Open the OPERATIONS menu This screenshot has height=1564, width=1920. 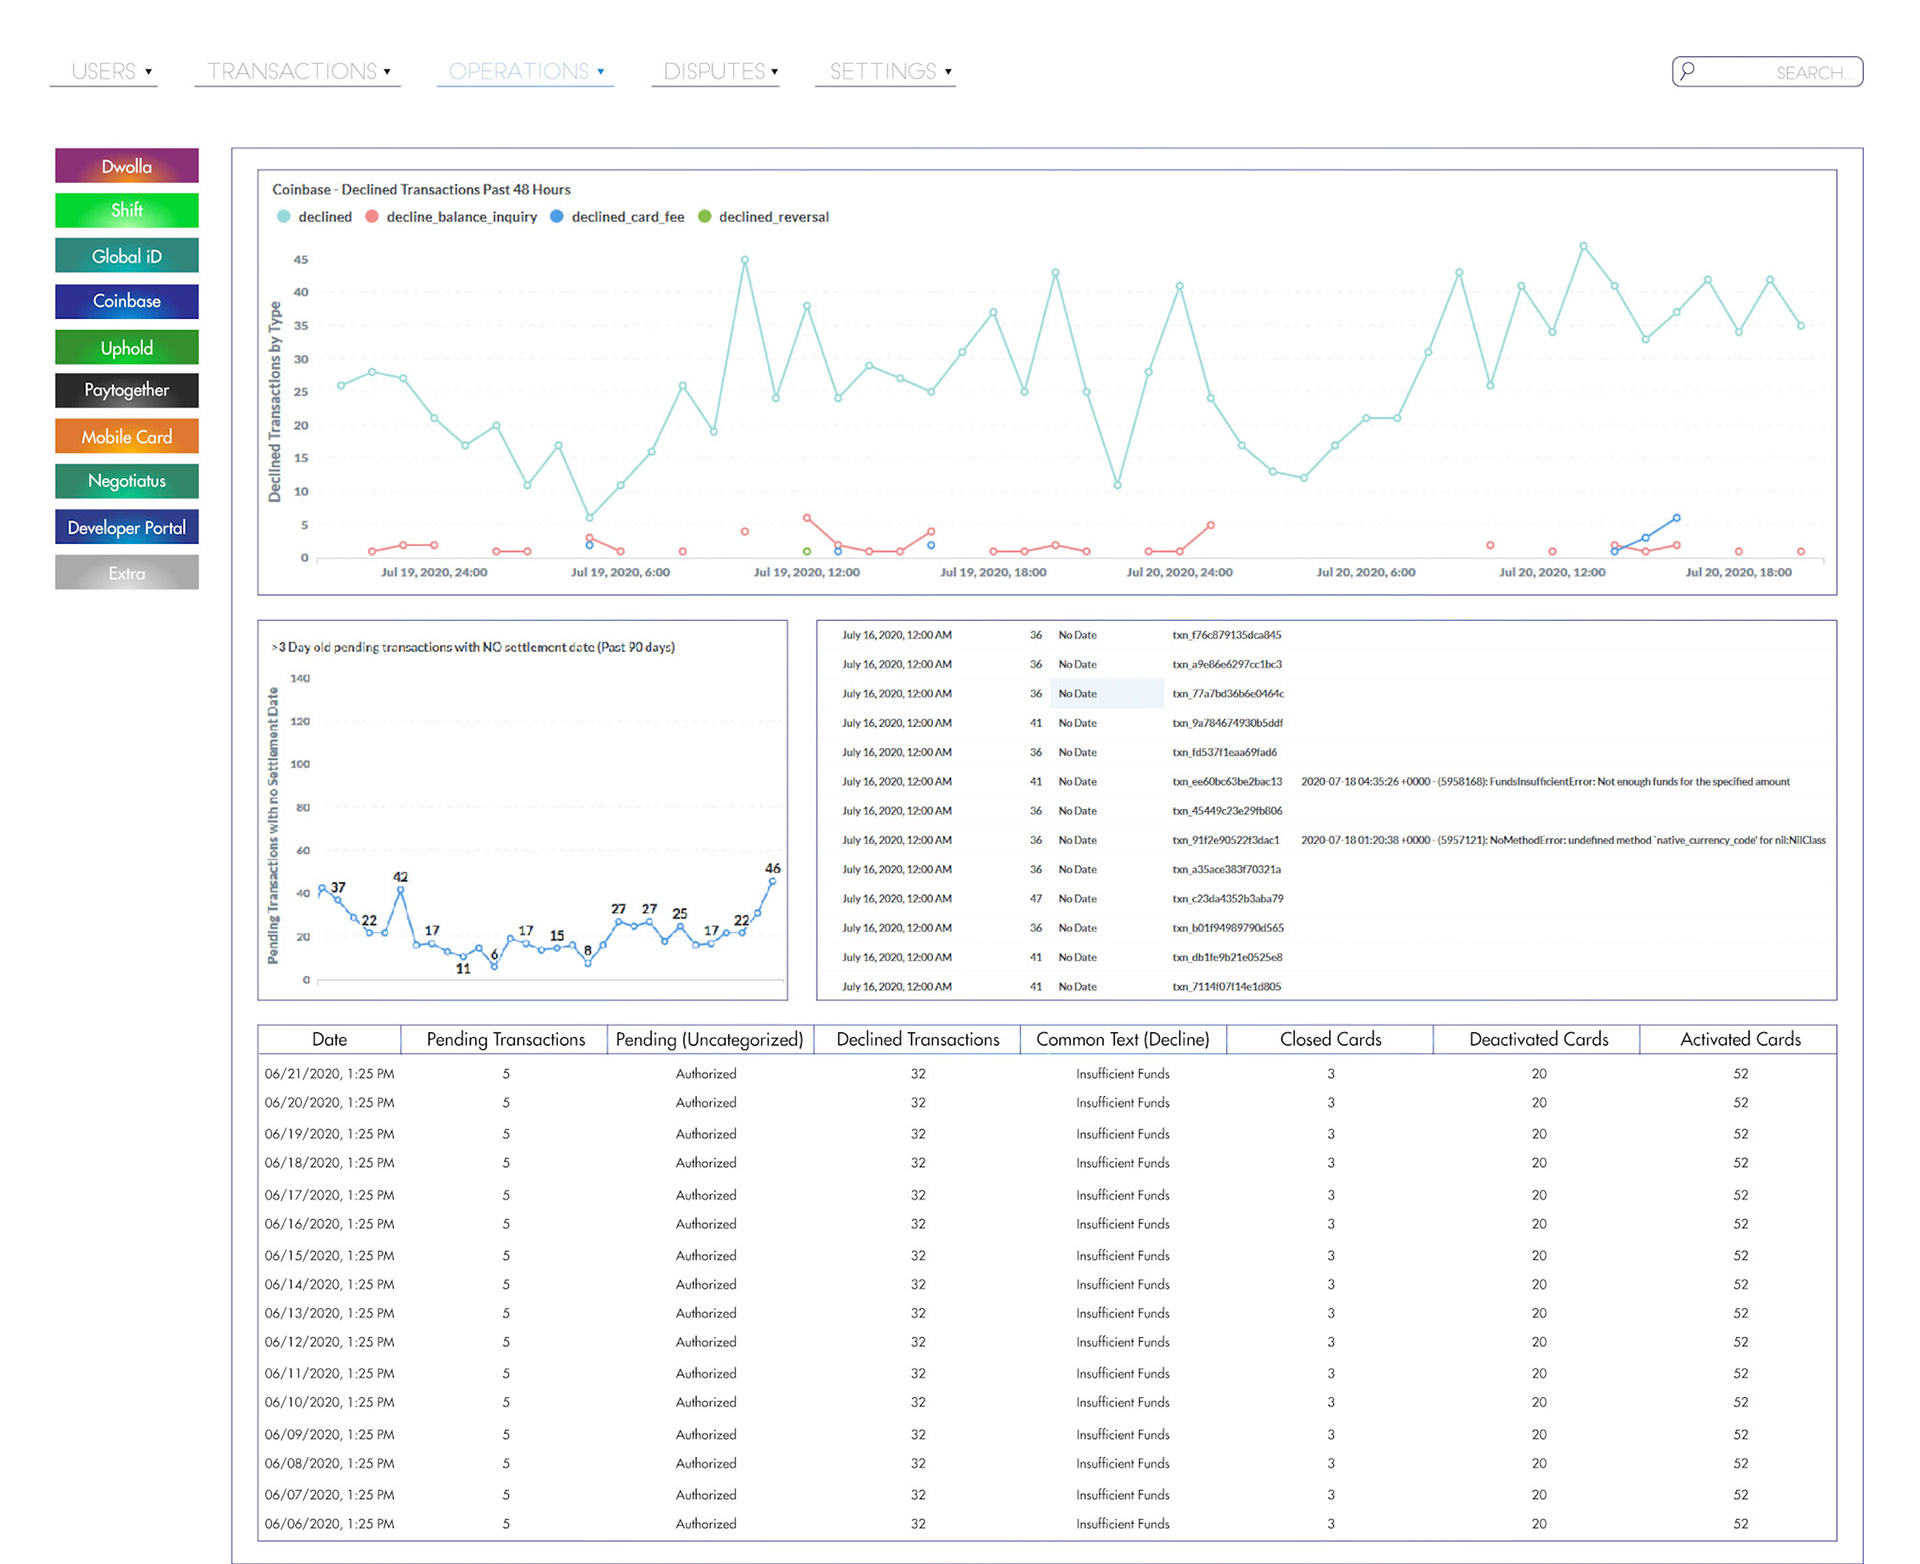(519, 71)
